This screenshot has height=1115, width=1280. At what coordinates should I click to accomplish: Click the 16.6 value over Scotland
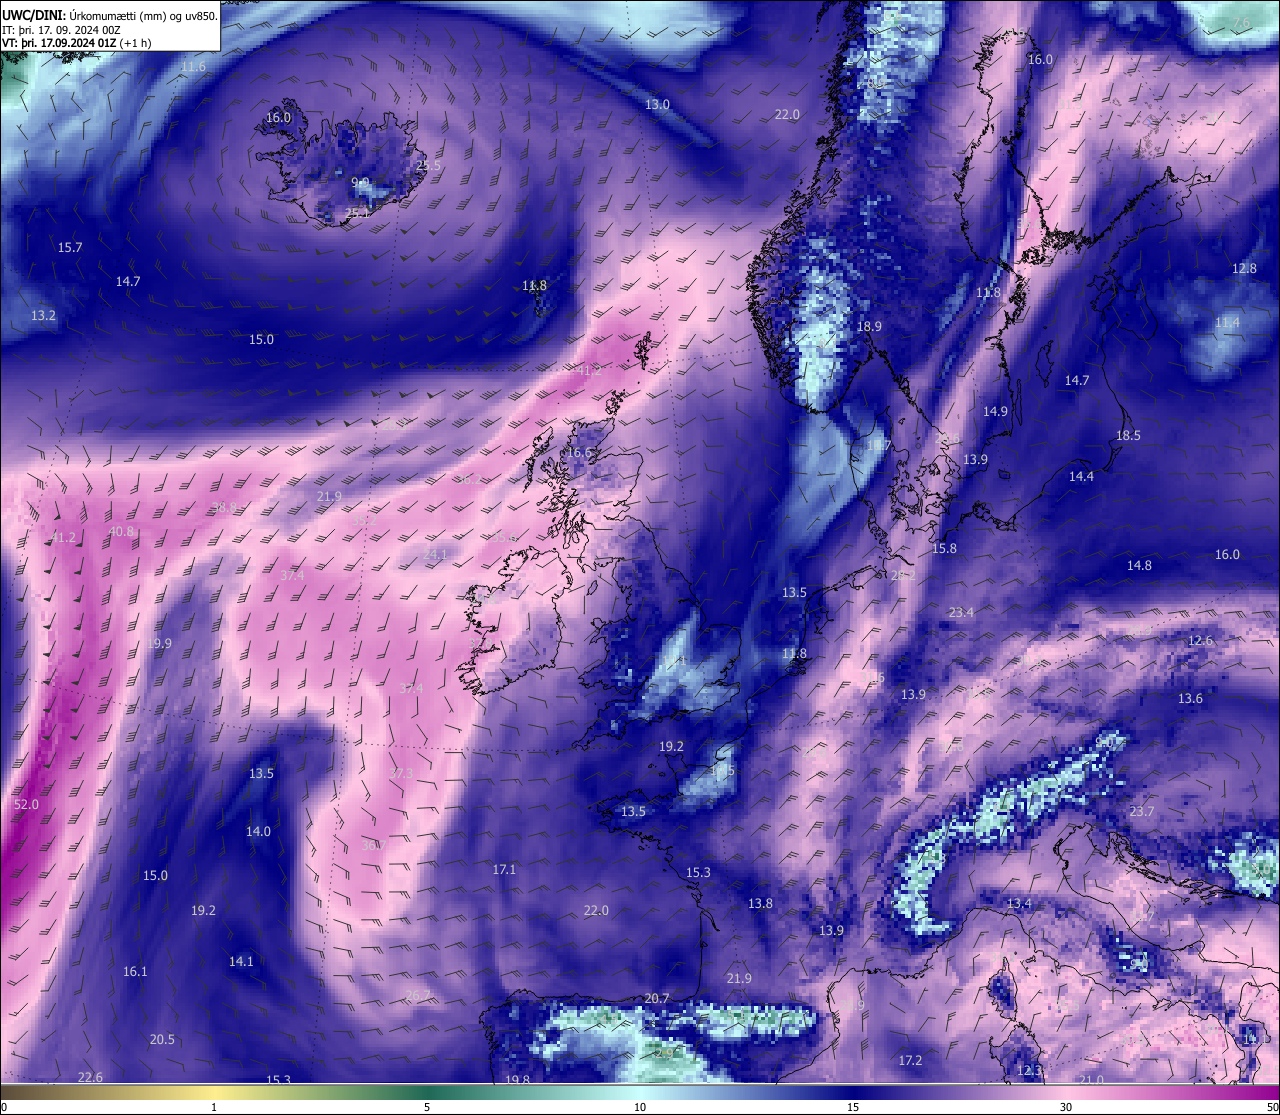tap(580, 452)
